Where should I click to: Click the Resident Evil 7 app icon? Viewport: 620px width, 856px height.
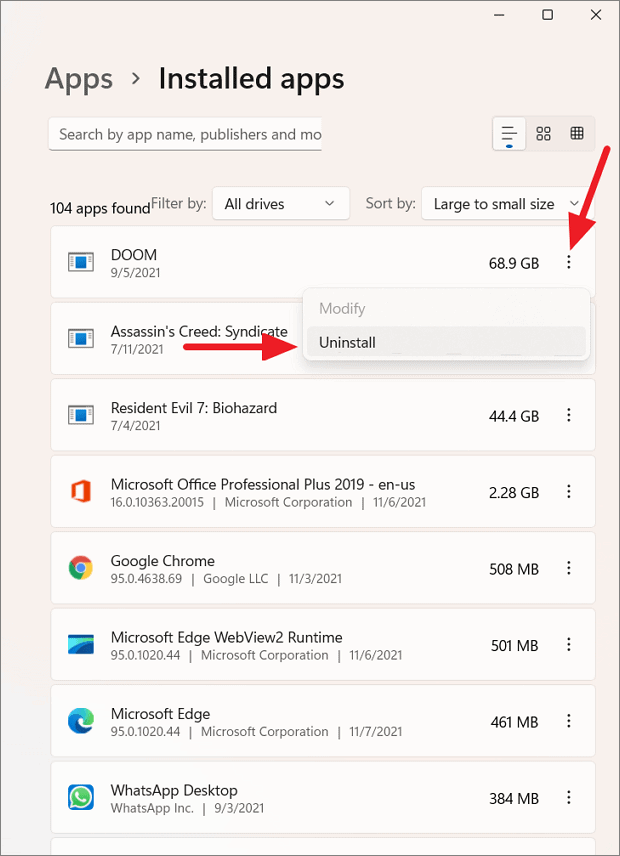pos(81,415)
